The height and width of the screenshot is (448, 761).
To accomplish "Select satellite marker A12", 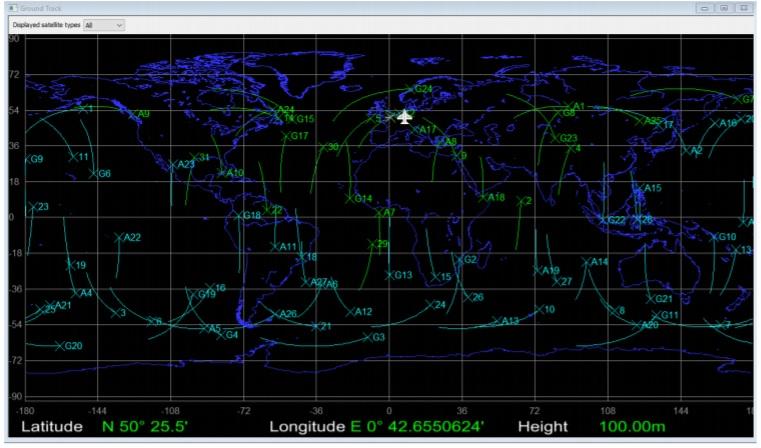I will 350,312.
